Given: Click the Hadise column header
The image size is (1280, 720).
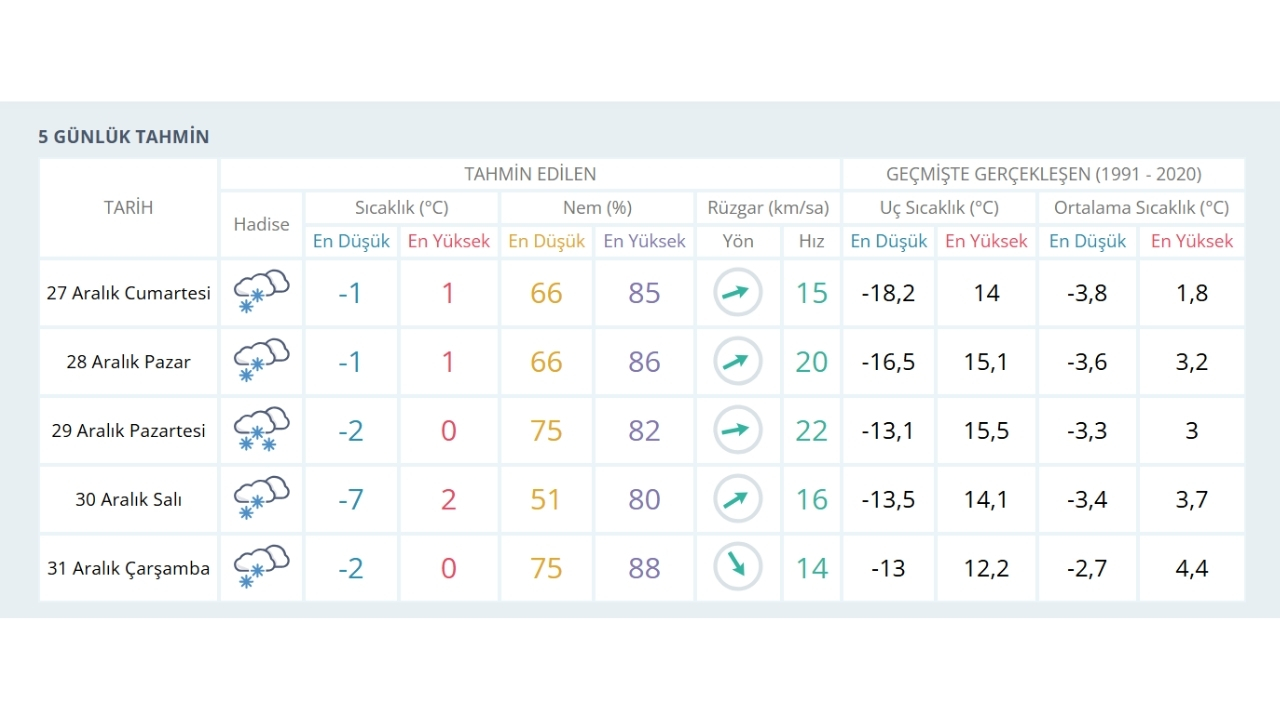Looking at the screenshot, I should (261, 224).
